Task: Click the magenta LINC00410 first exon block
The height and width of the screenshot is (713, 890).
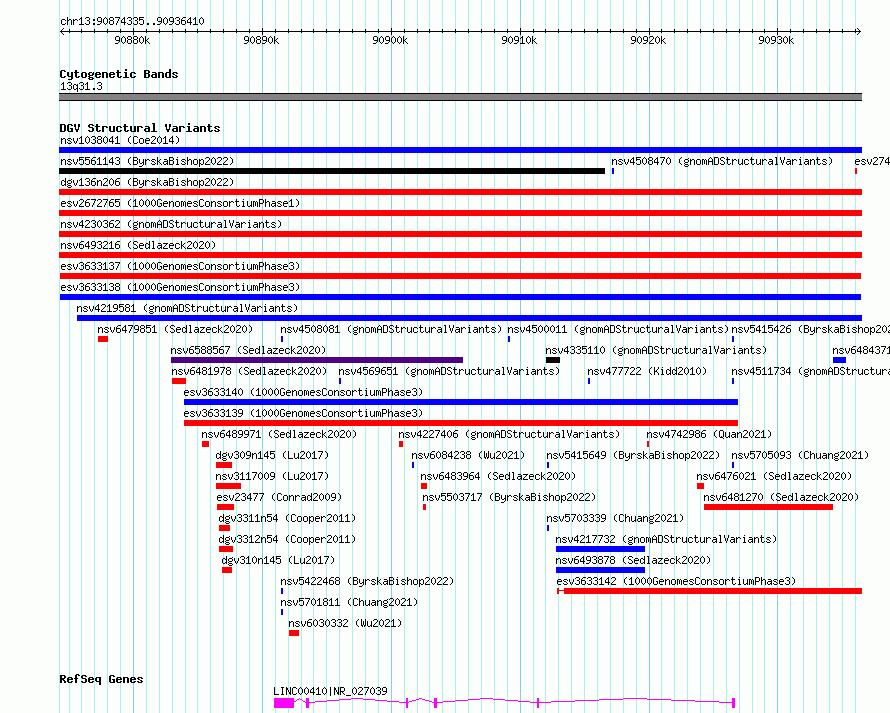Action: 284,703
